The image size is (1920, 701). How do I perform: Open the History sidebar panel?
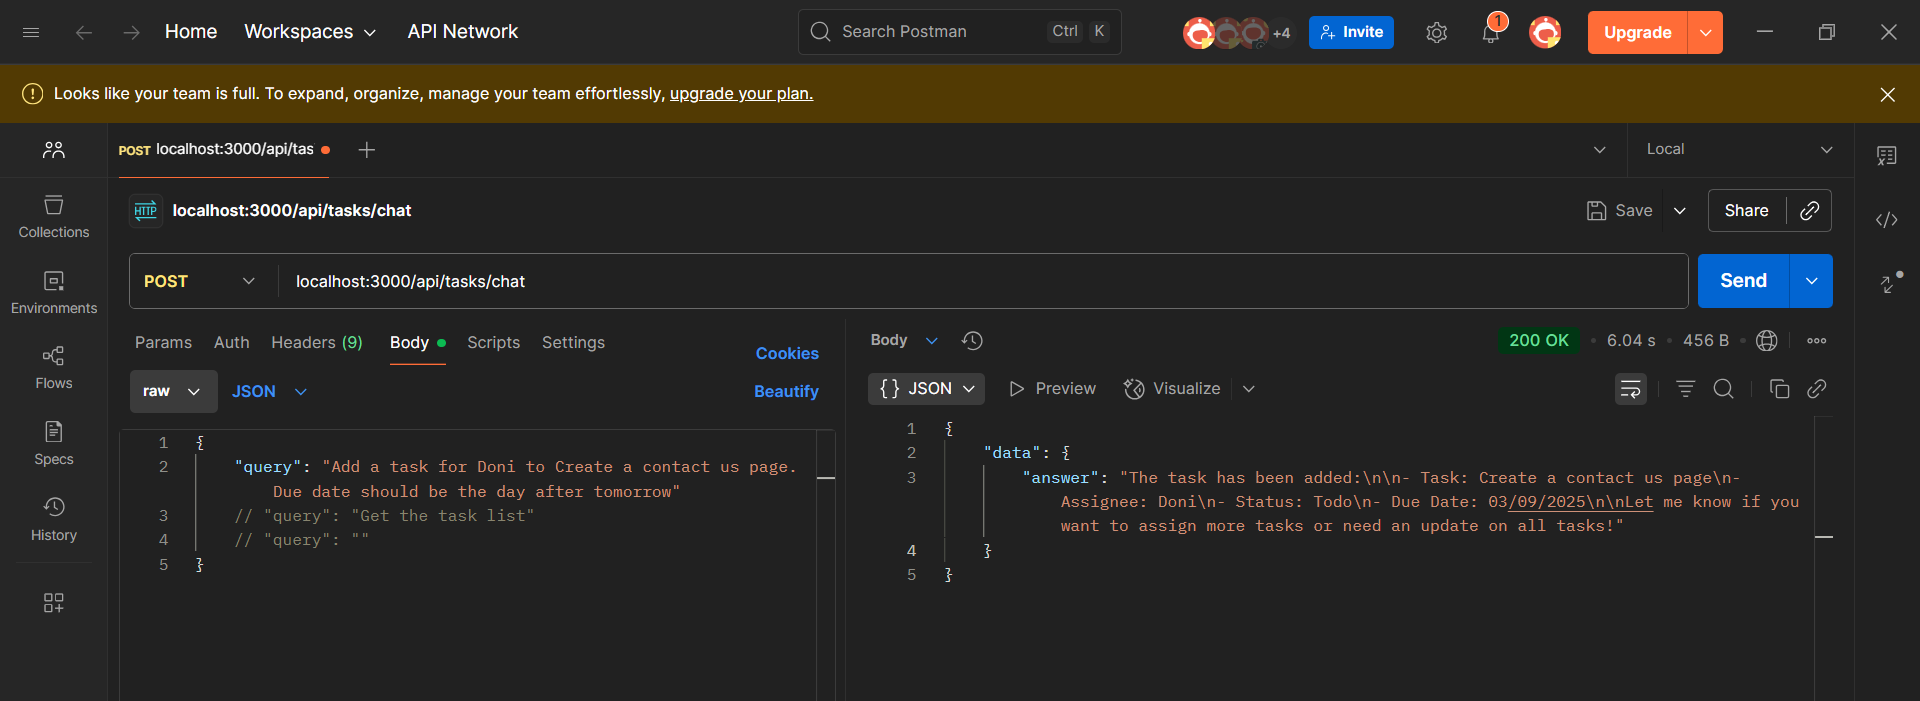point(54,520)
